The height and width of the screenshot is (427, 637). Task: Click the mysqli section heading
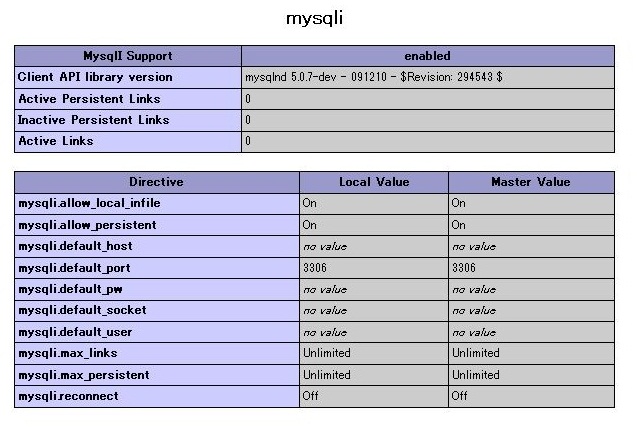pyautogui.click(x=314, y=19)
